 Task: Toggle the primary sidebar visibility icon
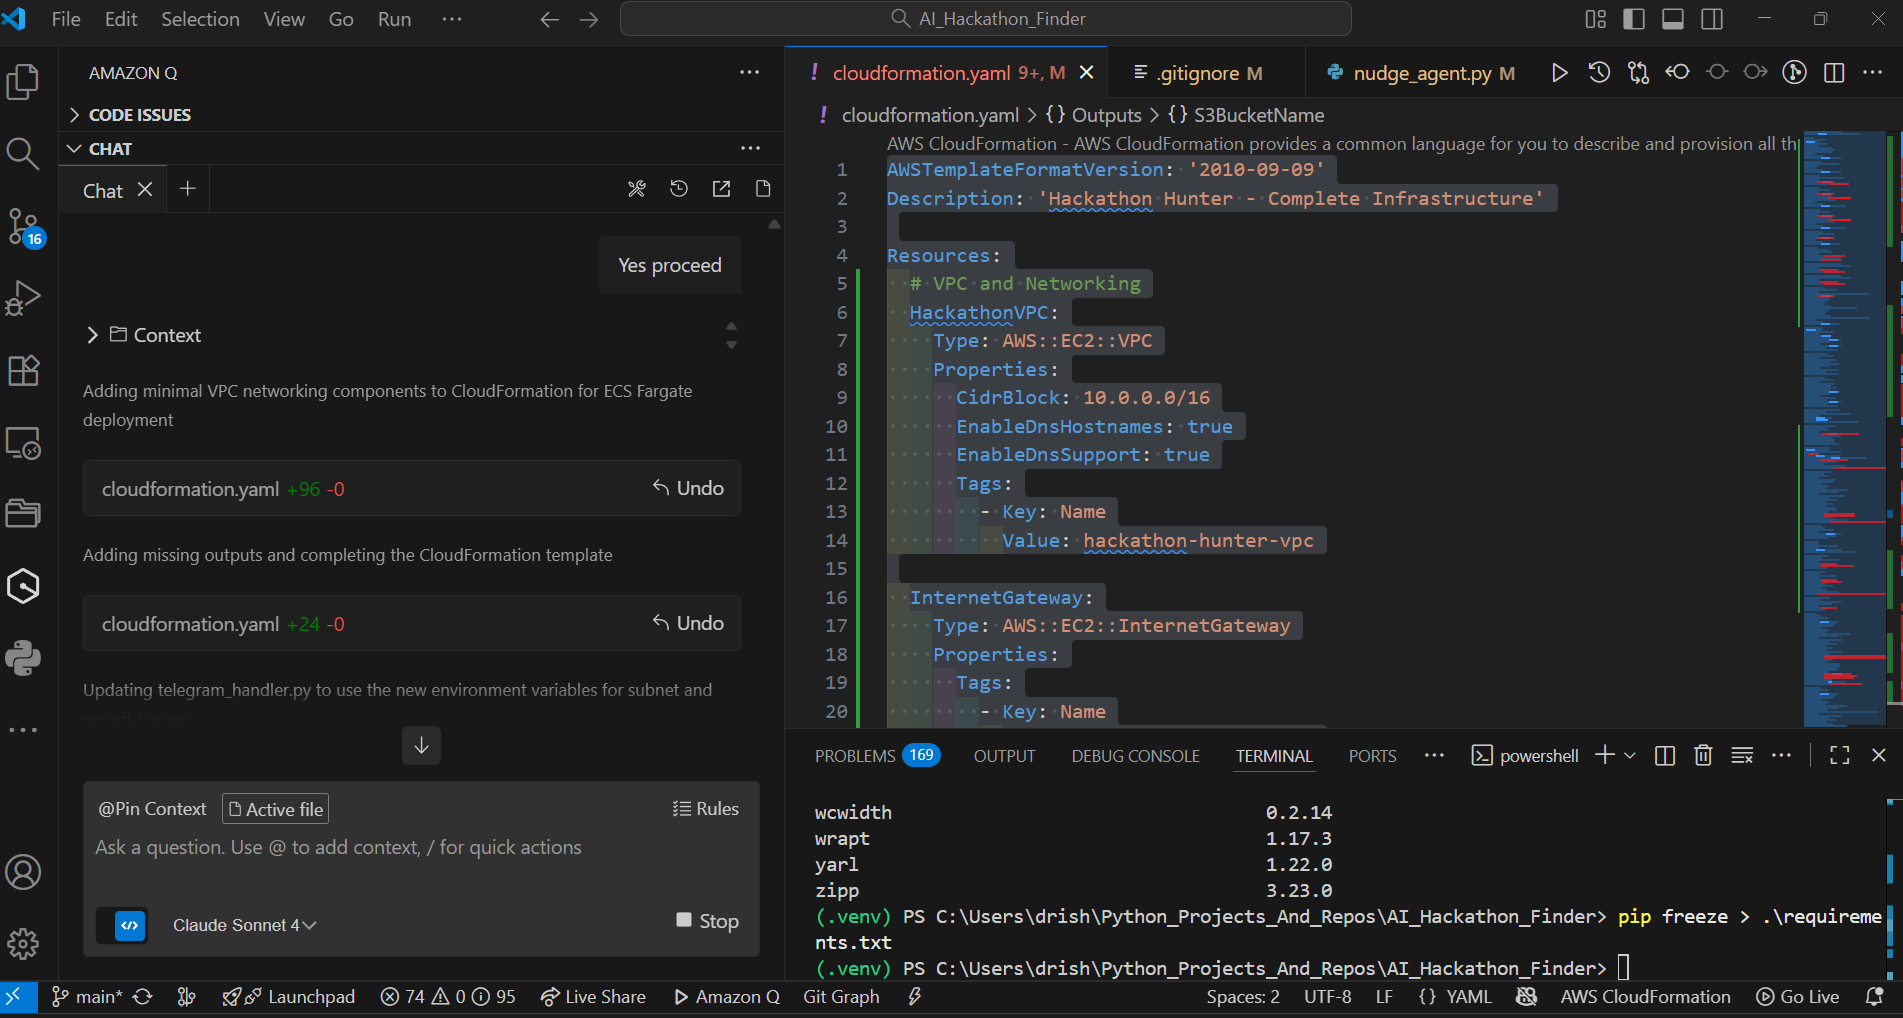point(1631,18)
